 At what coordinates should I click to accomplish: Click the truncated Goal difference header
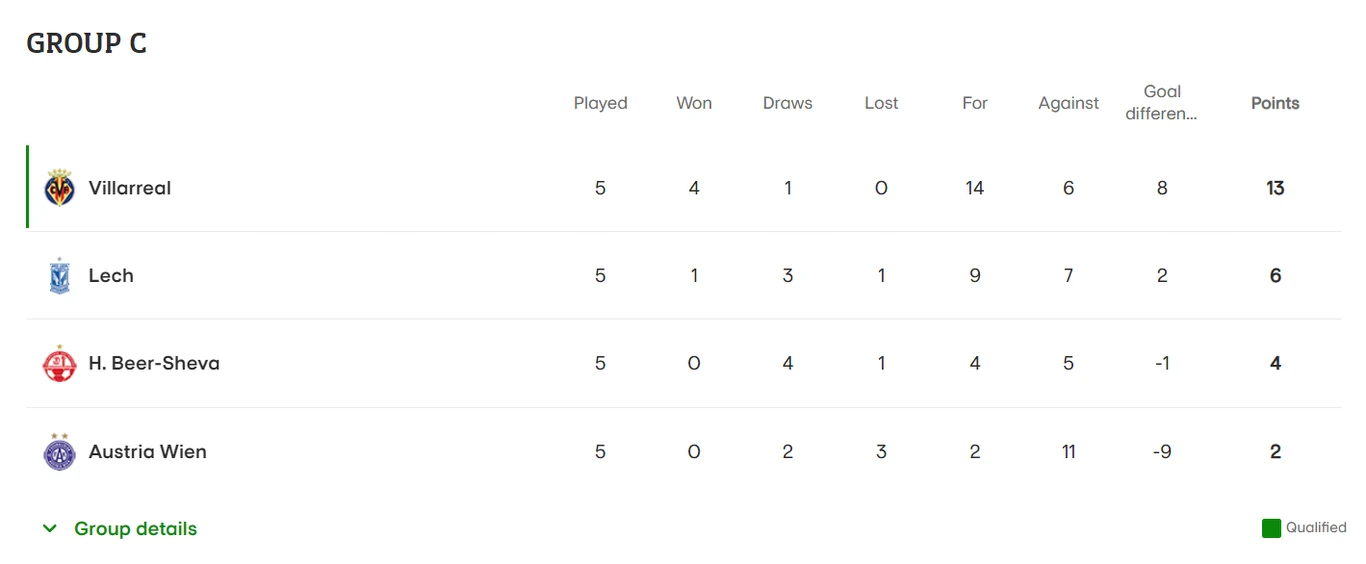coord(1161,103)
